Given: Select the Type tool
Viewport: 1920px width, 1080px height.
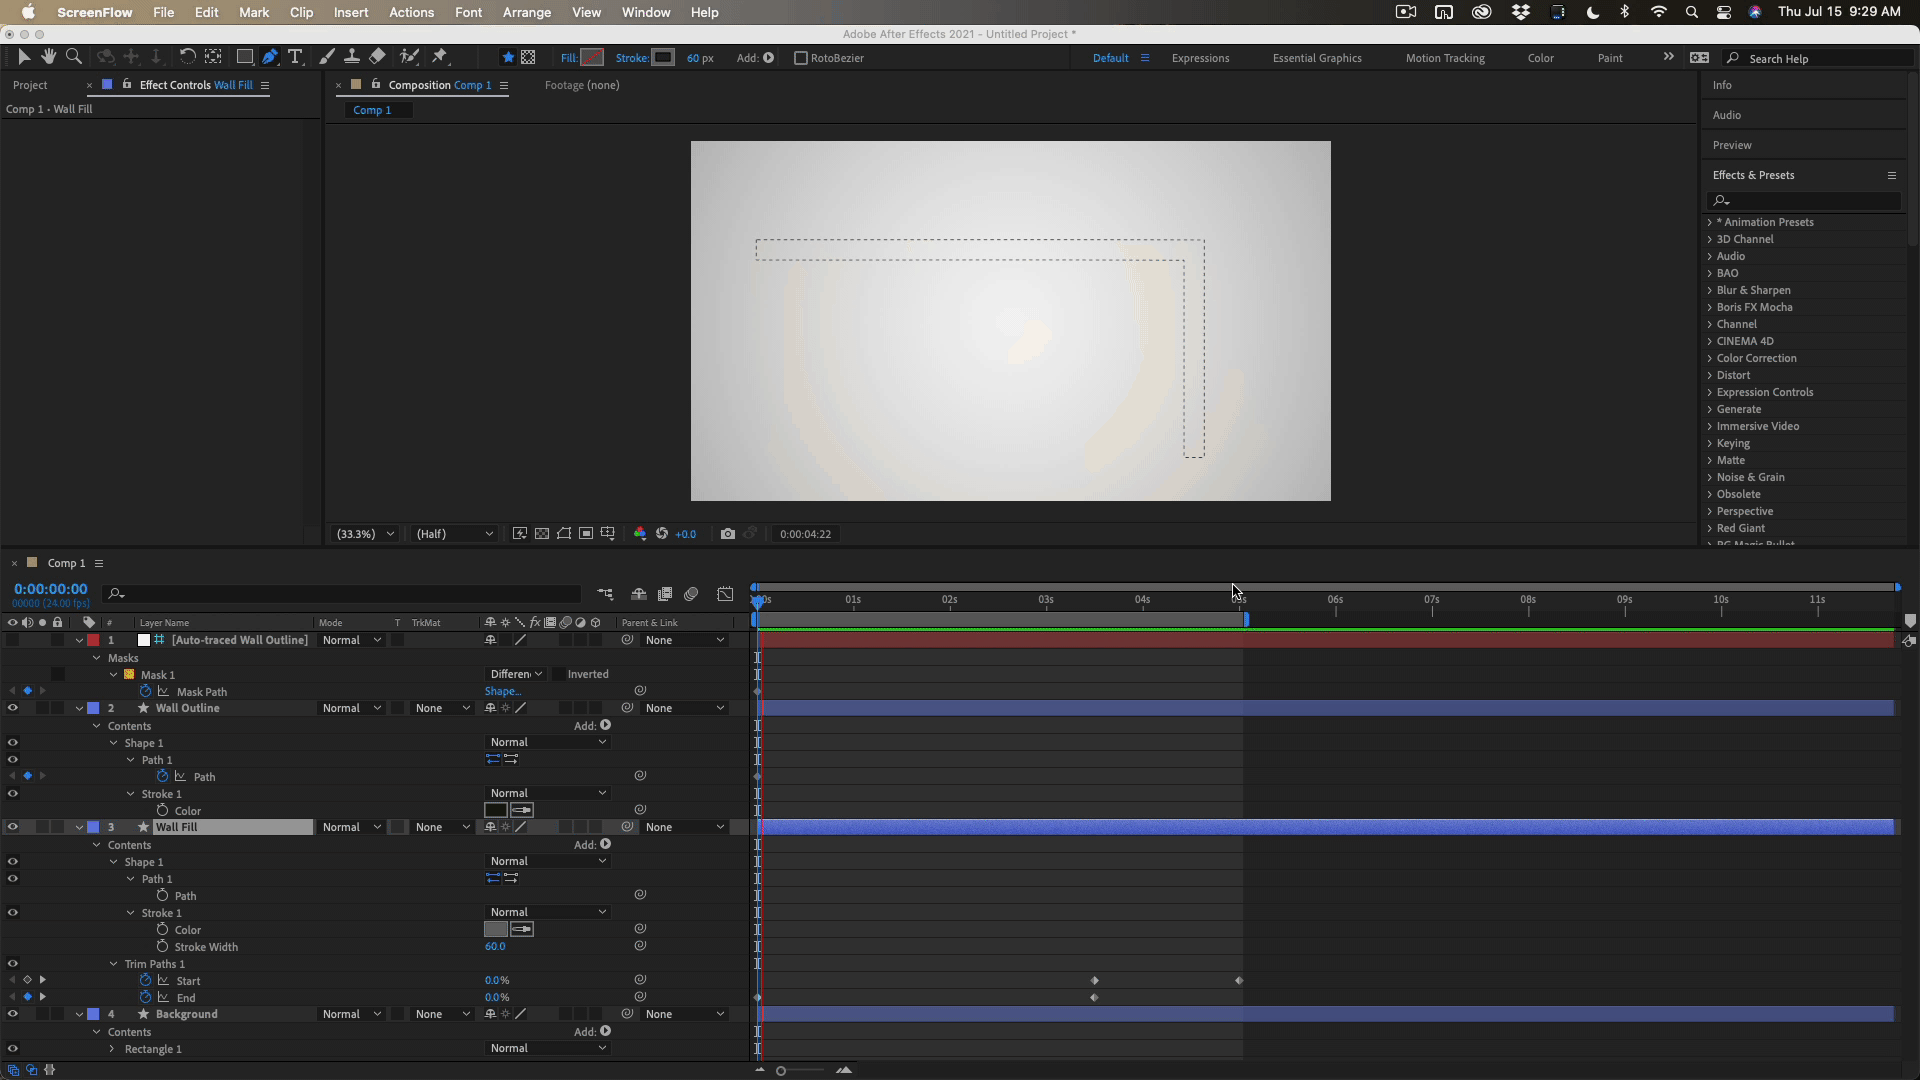Looking at the screenshot, I should [x=295, y=57].
